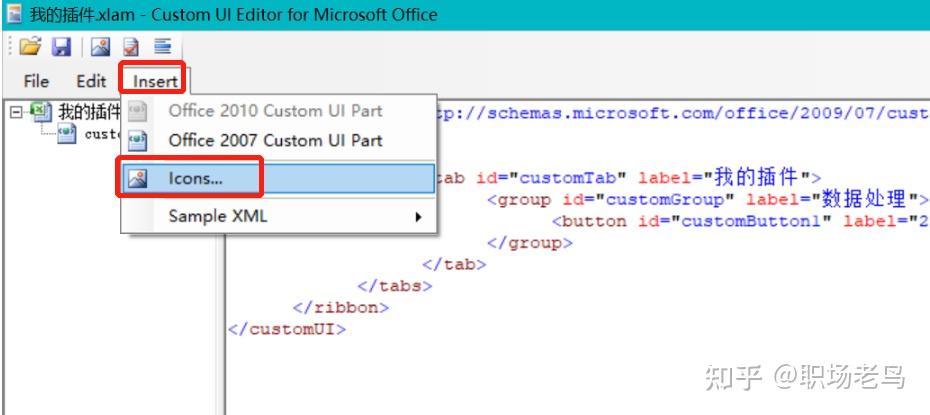The height and width of the screenshot is (415, 930).
Task: Open the File menu
Action: 36,81
